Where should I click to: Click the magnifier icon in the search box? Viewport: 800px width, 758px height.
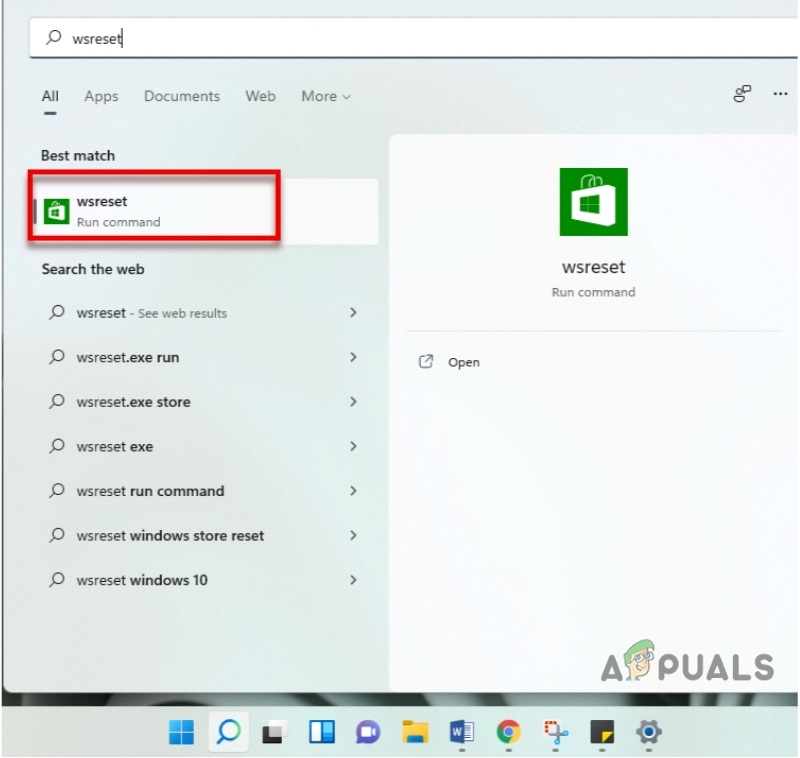(54, 37)
